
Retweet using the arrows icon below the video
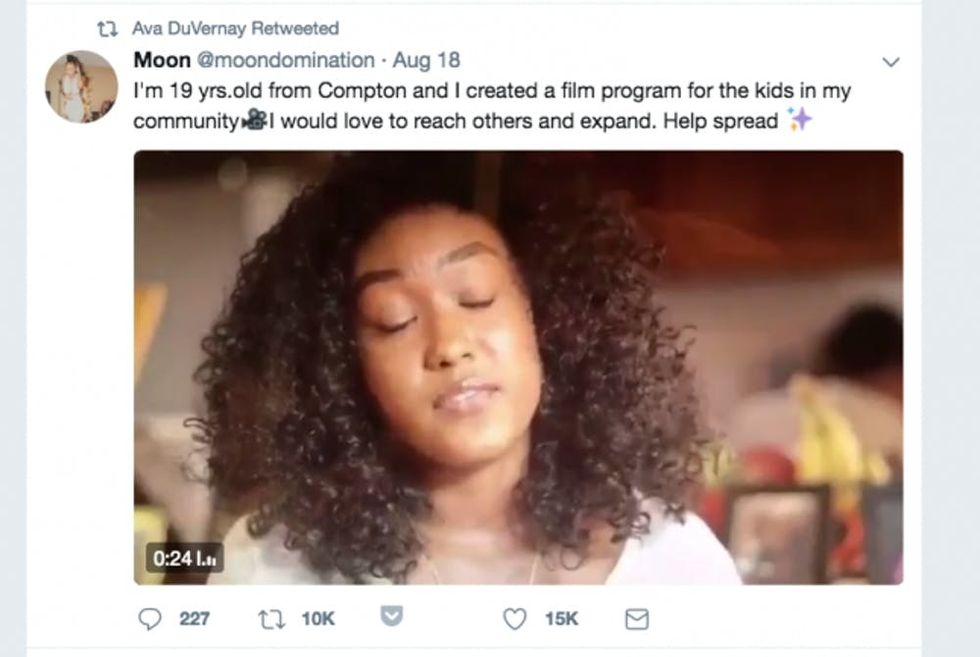click(272, 619)
